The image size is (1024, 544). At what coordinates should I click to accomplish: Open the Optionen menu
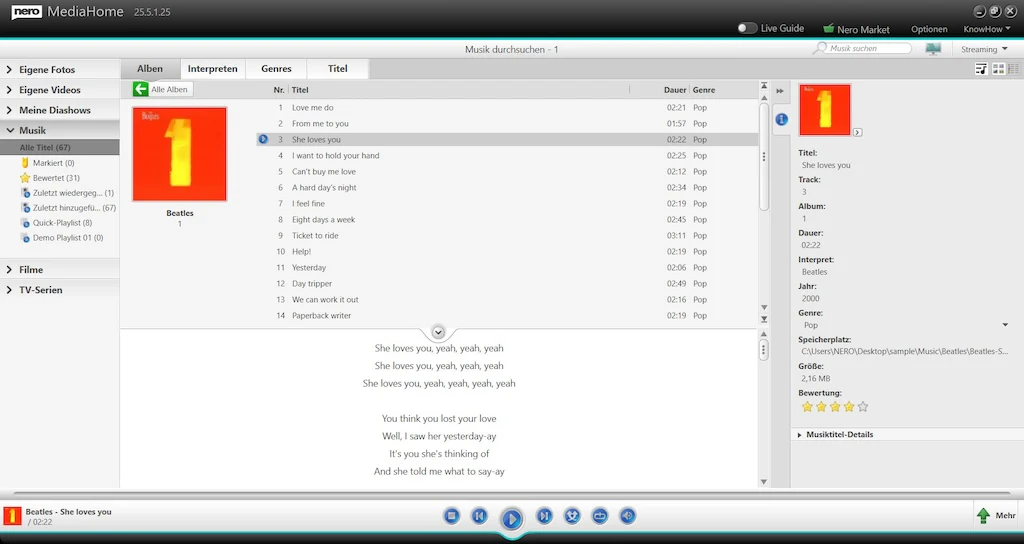[929, 29]
